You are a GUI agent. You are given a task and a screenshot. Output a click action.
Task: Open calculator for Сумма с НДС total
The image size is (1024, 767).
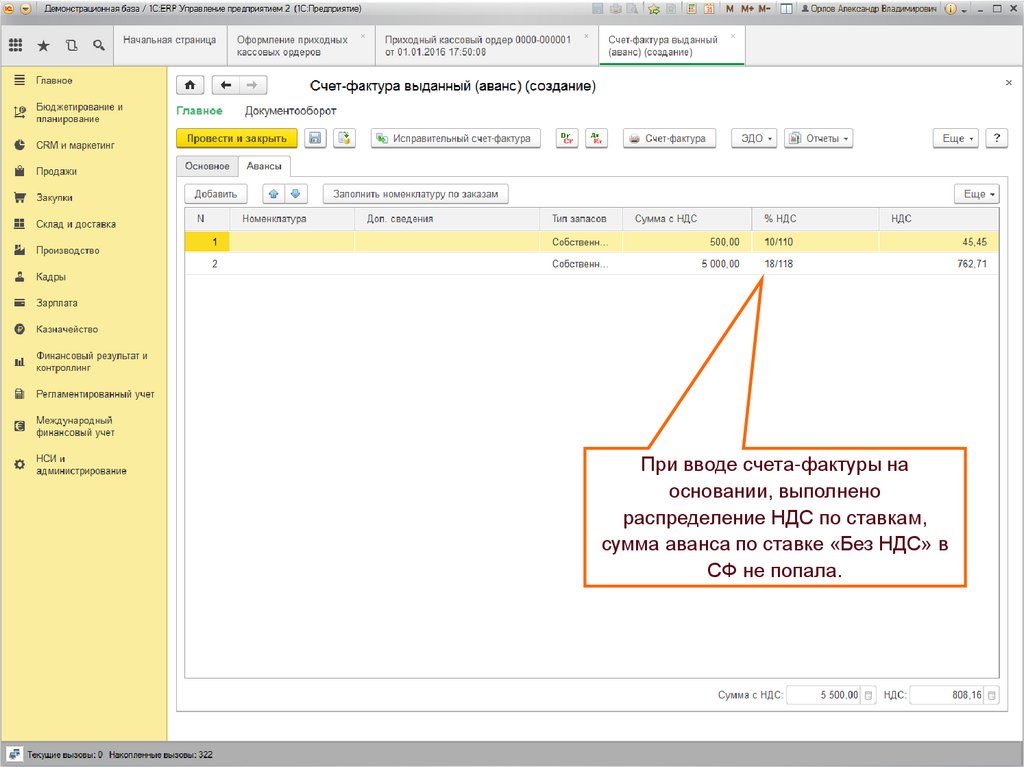point(868,695)
